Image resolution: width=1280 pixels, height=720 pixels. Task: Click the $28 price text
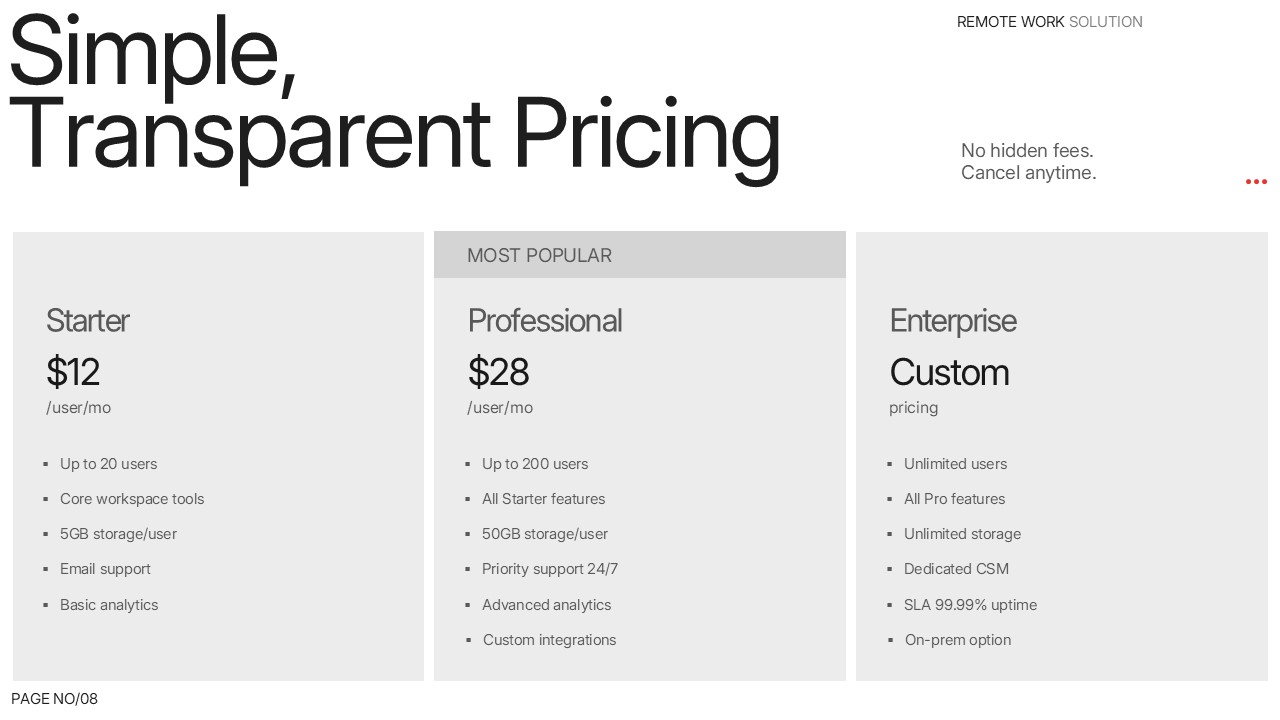(498, 372)
